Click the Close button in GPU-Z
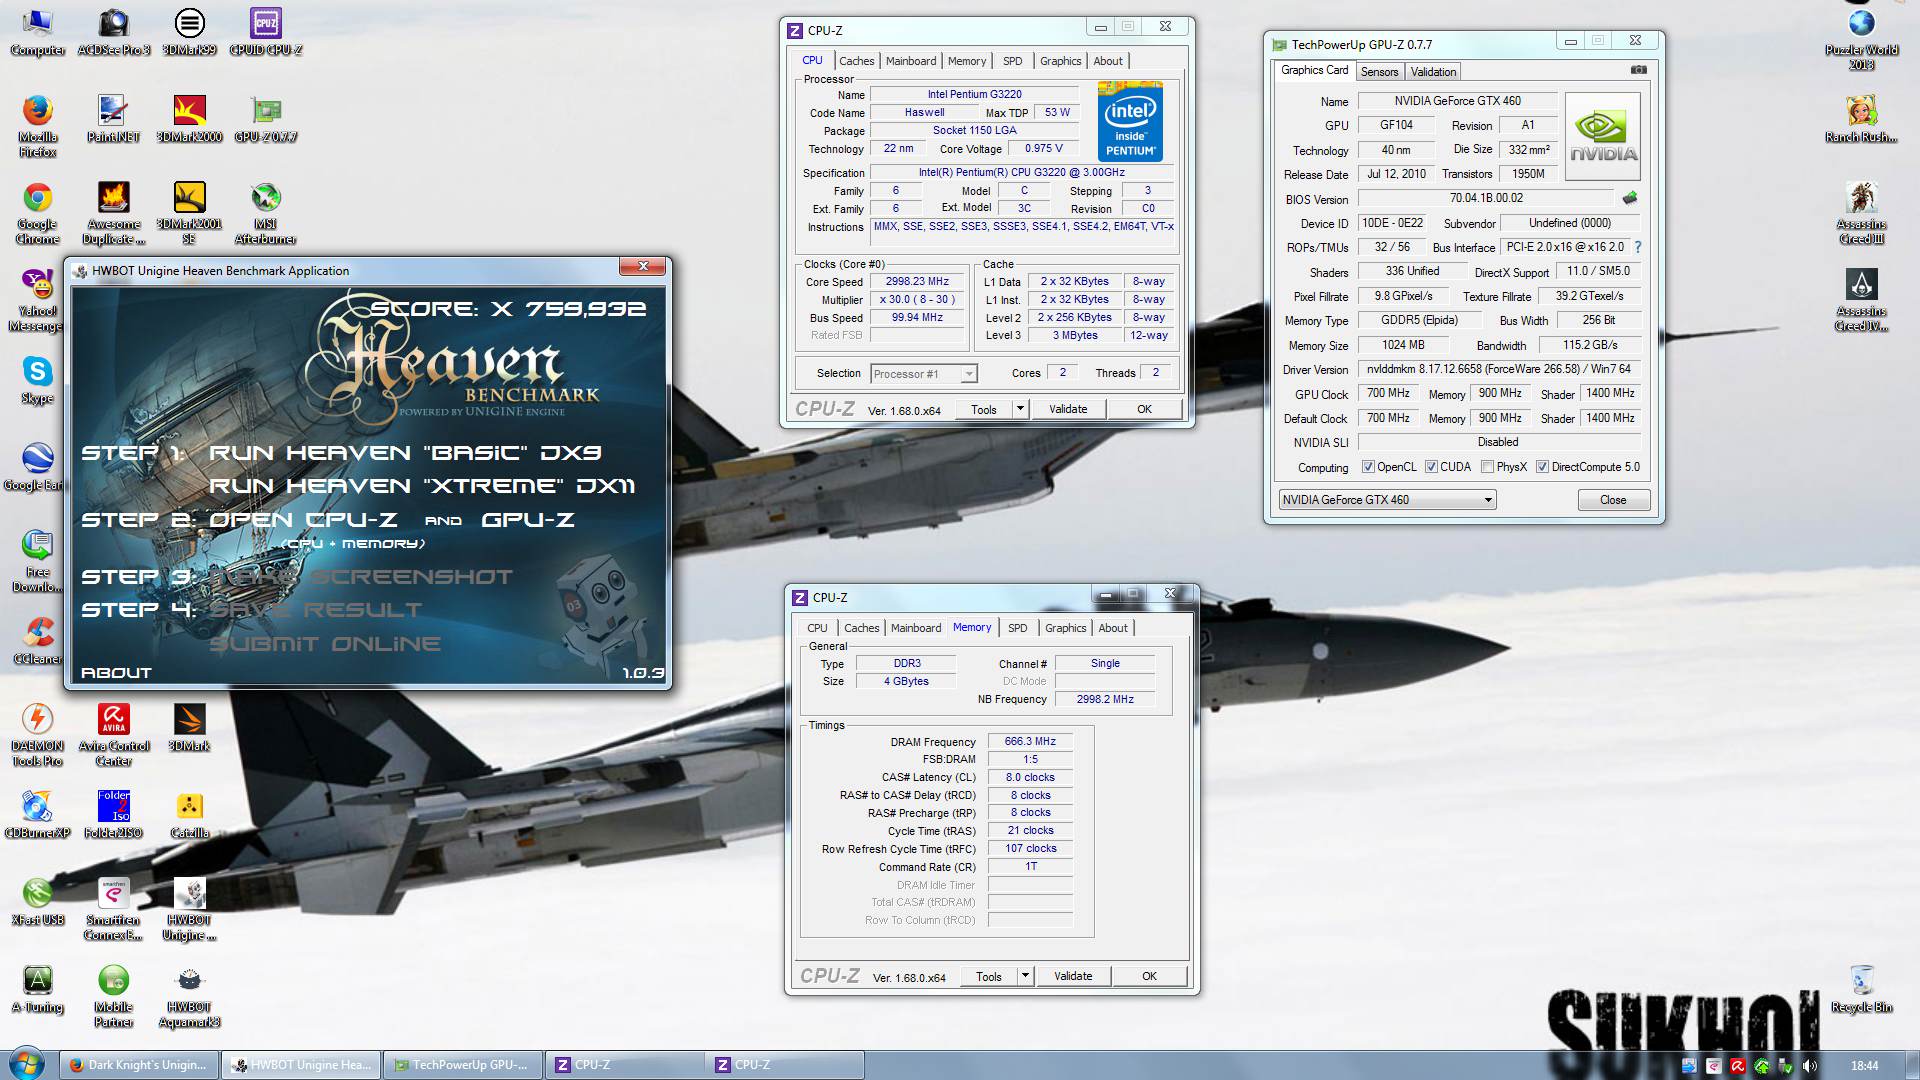The width and height of the screenshot is (1920, 1080). (x=1613, y=500)
